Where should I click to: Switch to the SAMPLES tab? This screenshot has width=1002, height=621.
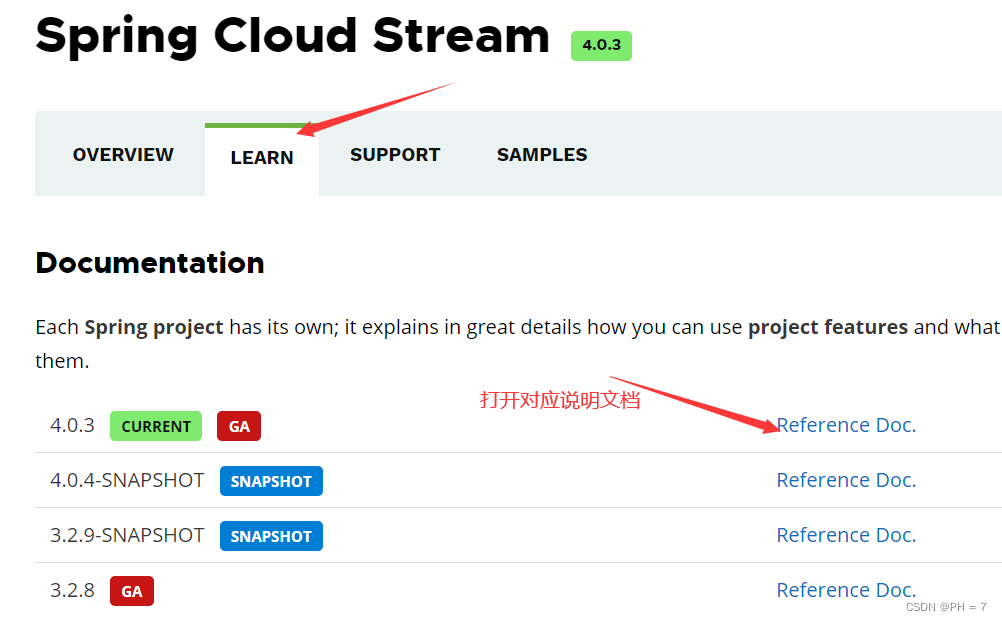541,154
